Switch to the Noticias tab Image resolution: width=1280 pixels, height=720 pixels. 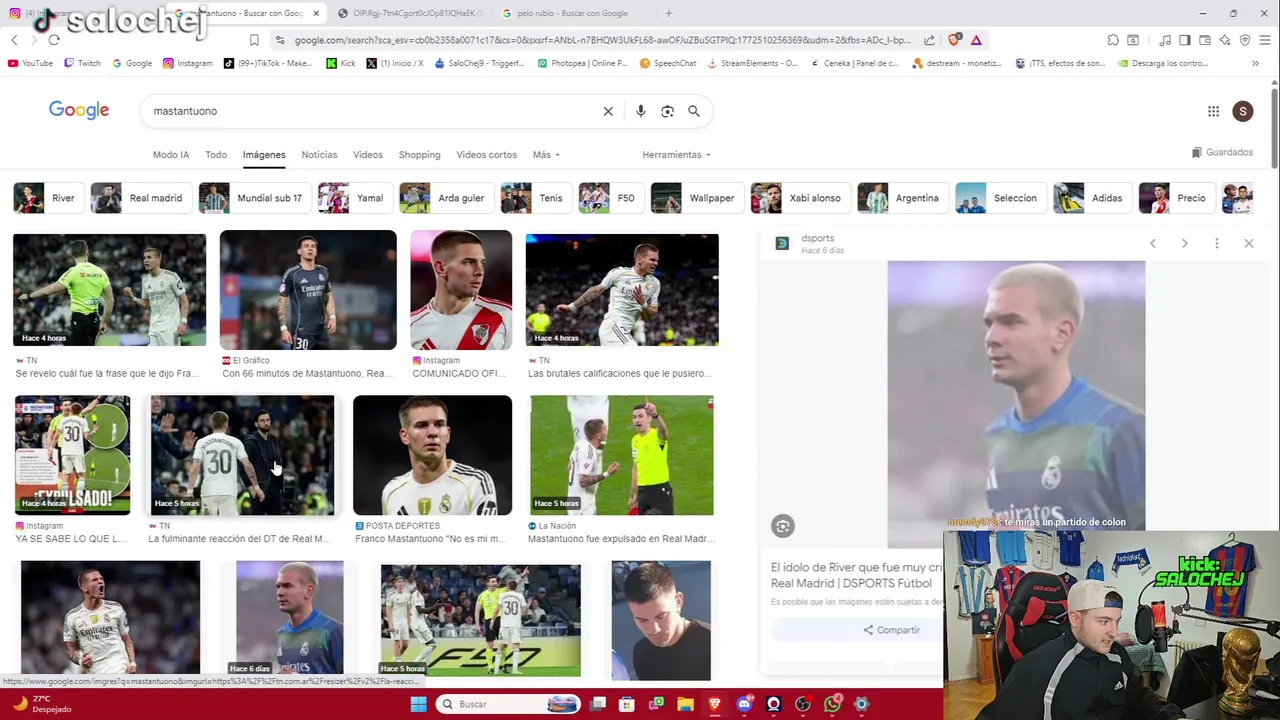[319, 155]
